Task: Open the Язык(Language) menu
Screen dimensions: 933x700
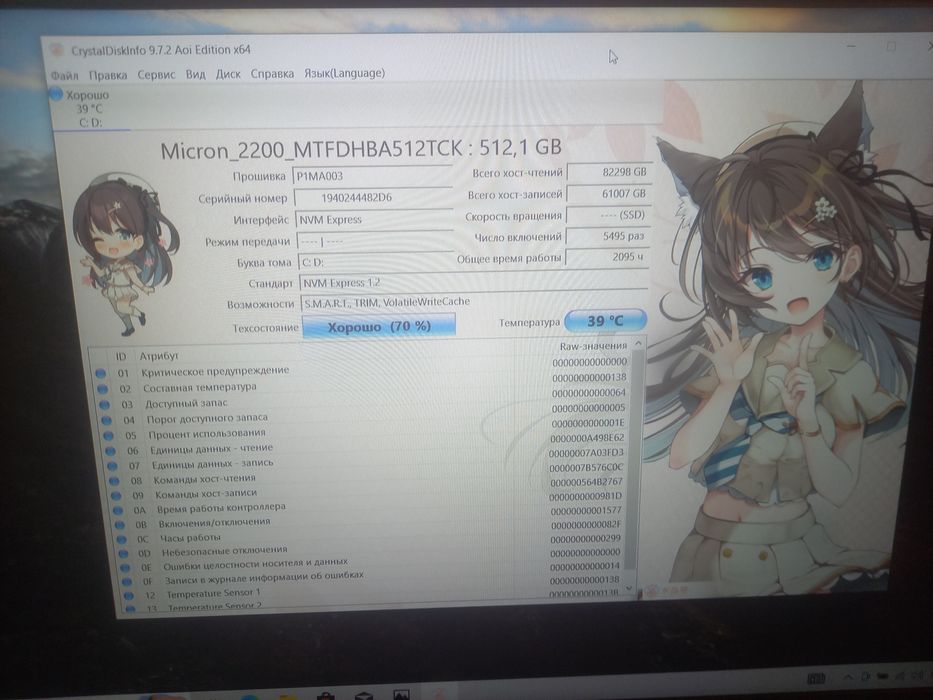Action: click(x=345, y=73)
